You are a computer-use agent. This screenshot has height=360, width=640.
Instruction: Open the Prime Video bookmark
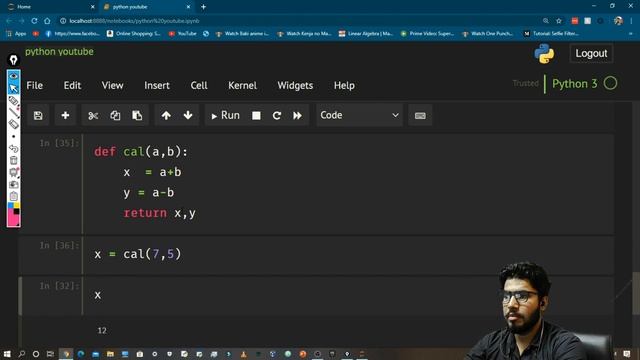tap(427, 33)
